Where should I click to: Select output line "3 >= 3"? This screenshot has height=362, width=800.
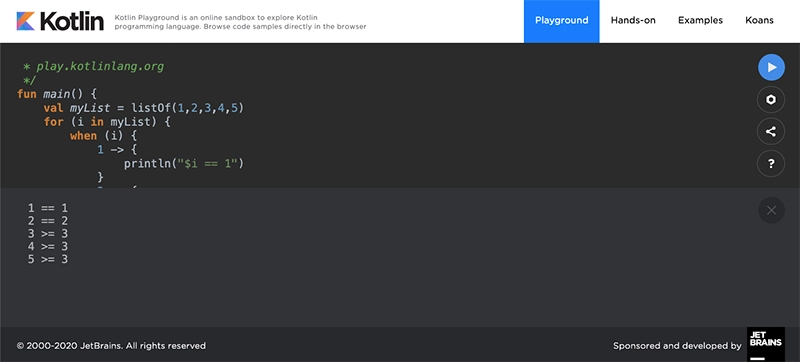pyautogui.click(x=48, y=234)
